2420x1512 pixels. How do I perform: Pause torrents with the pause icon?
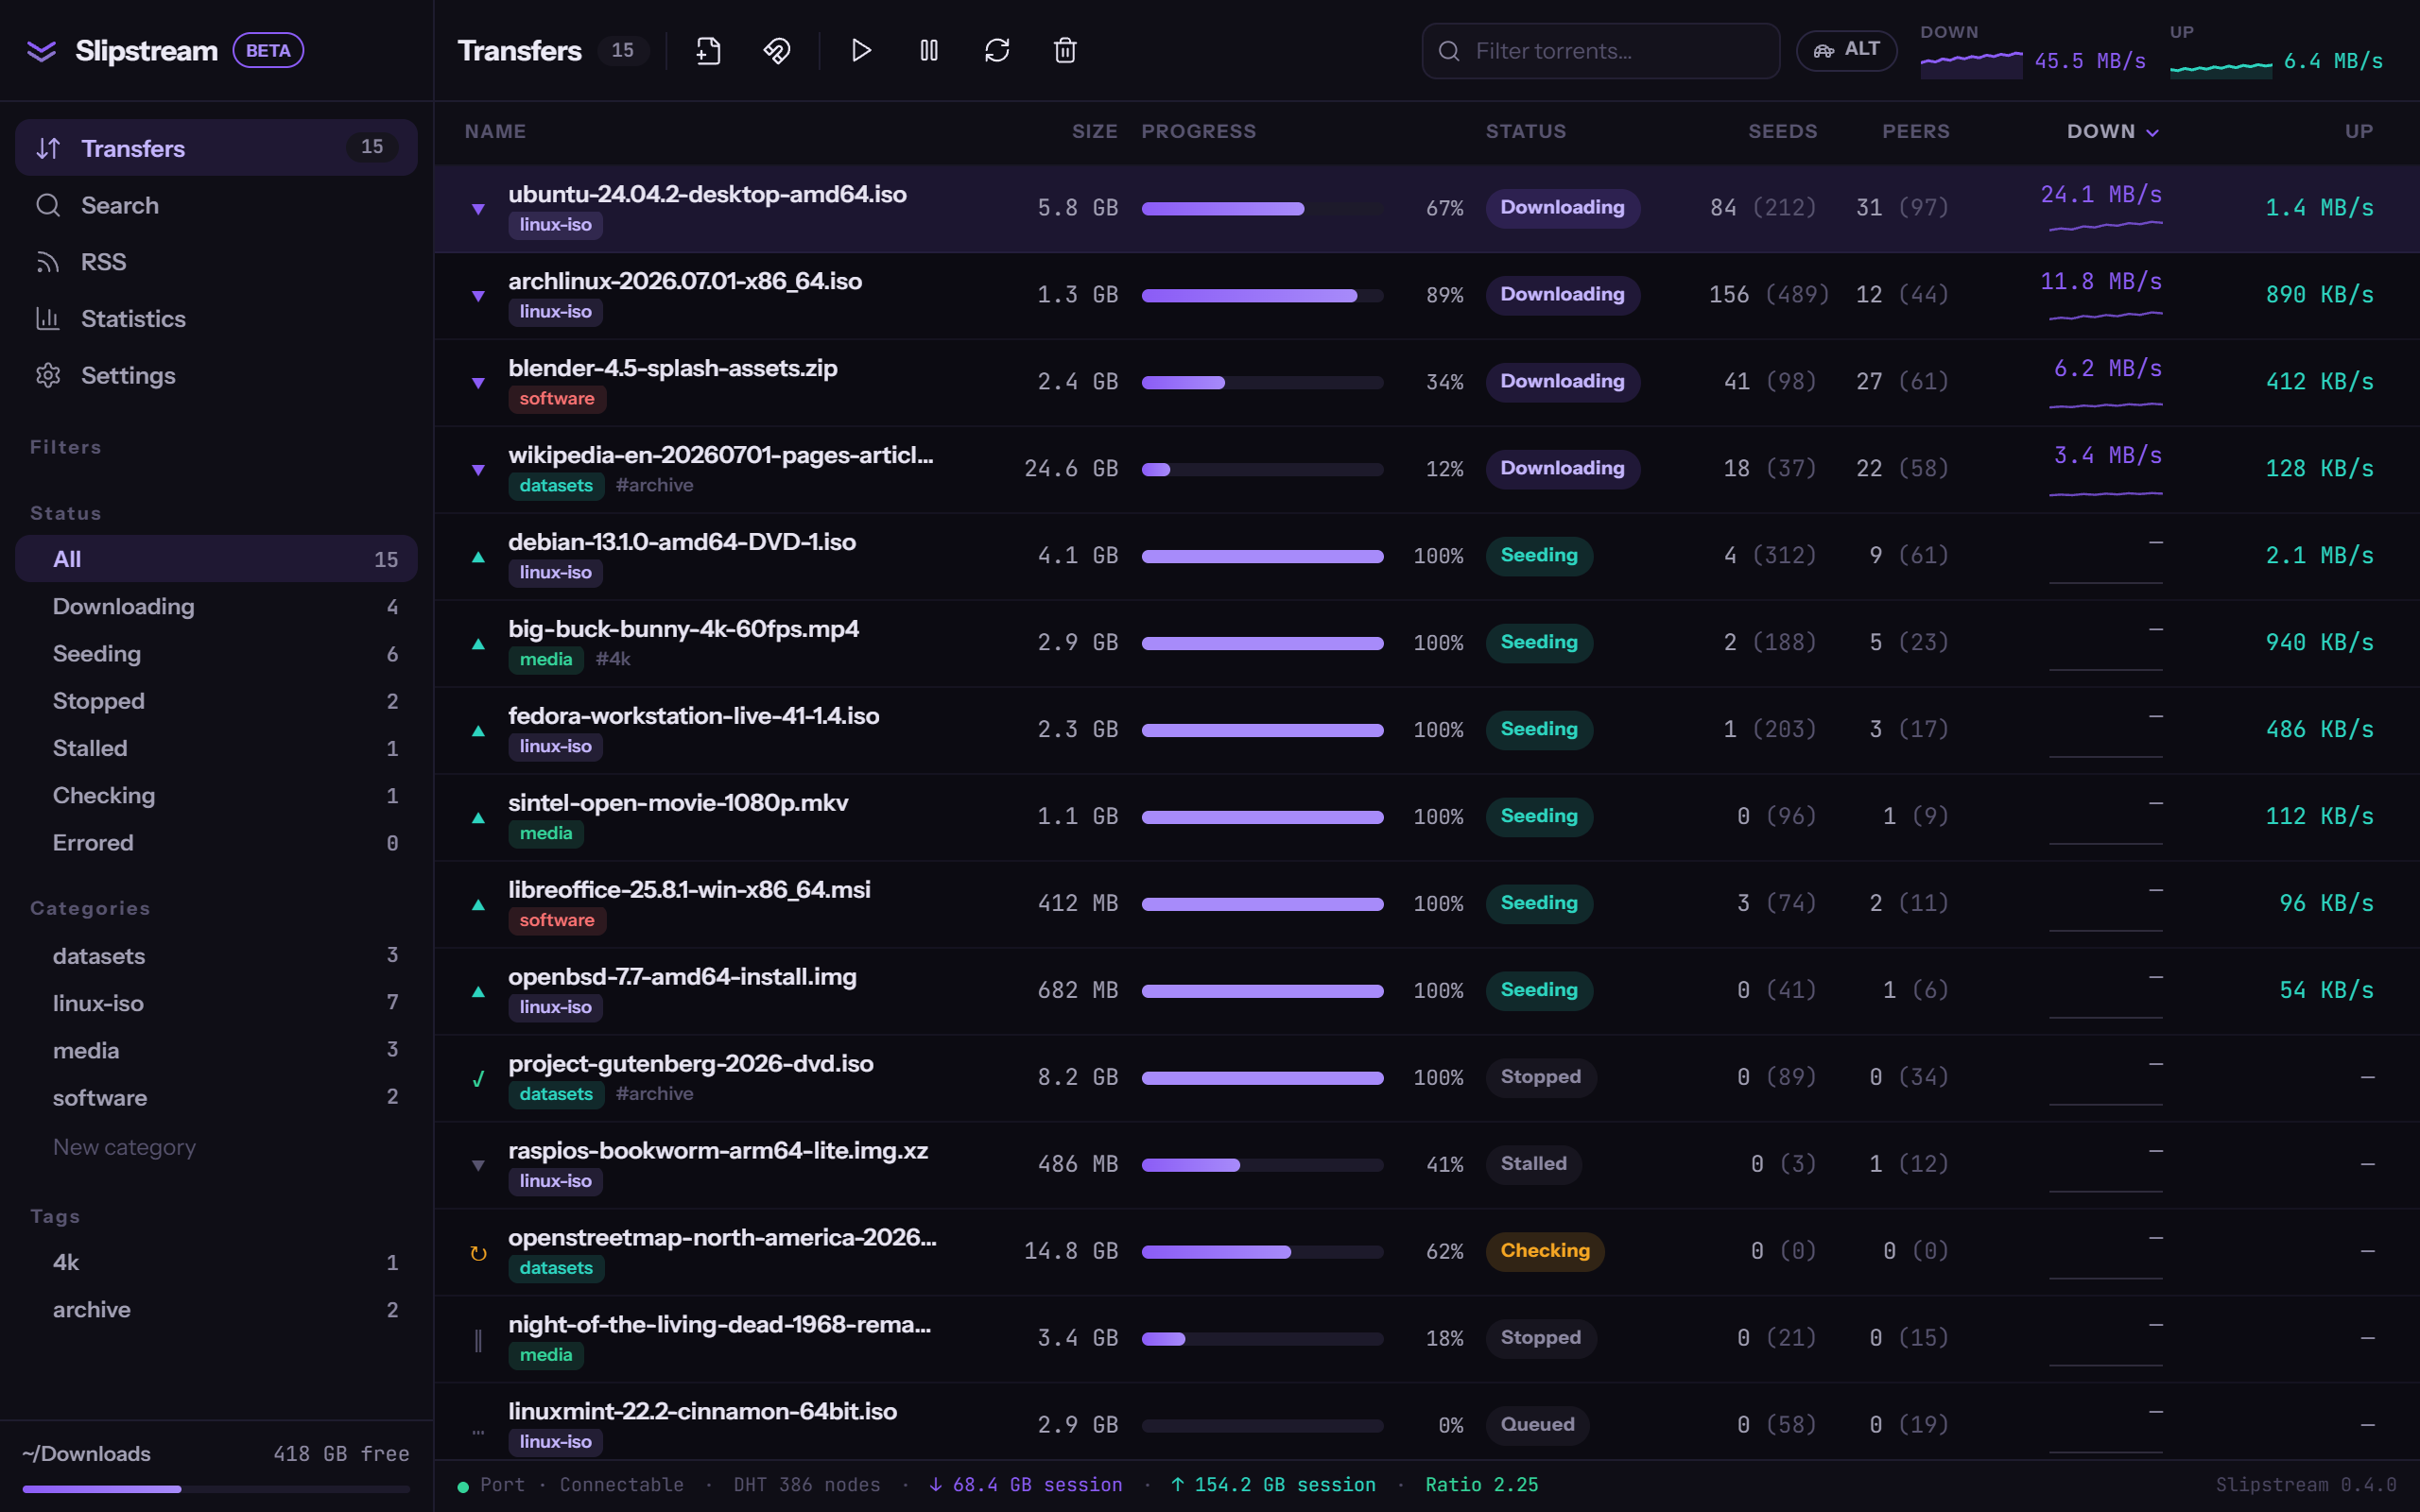tap(929, 50)
